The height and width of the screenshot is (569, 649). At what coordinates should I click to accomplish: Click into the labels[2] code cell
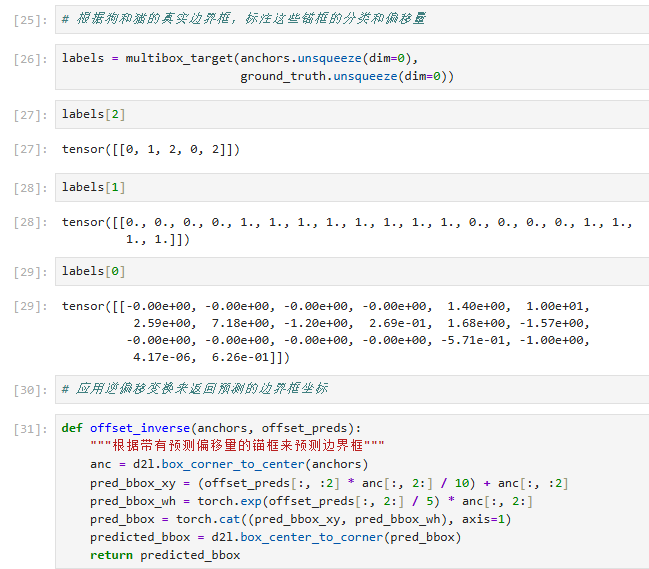pos(352,114)
